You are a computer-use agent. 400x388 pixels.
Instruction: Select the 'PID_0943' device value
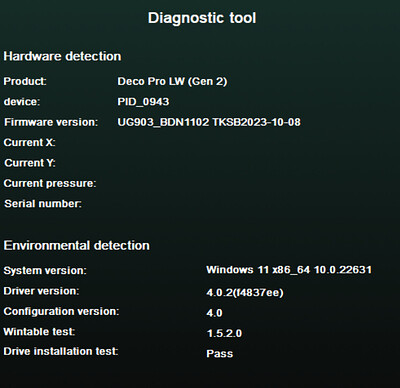[143, 102]
